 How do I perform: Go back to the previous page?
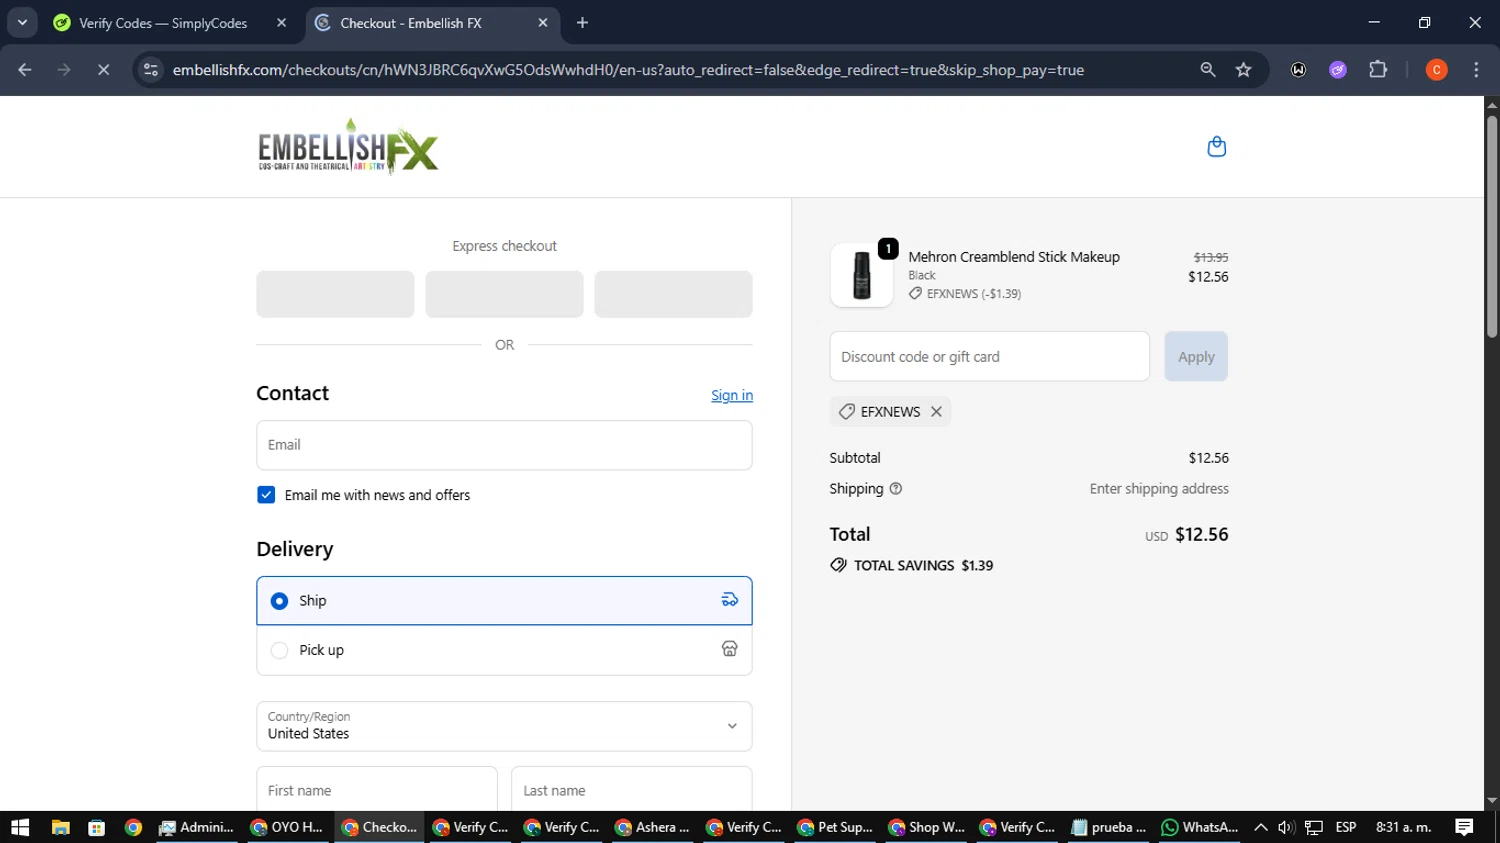click(x=25, y=70)
